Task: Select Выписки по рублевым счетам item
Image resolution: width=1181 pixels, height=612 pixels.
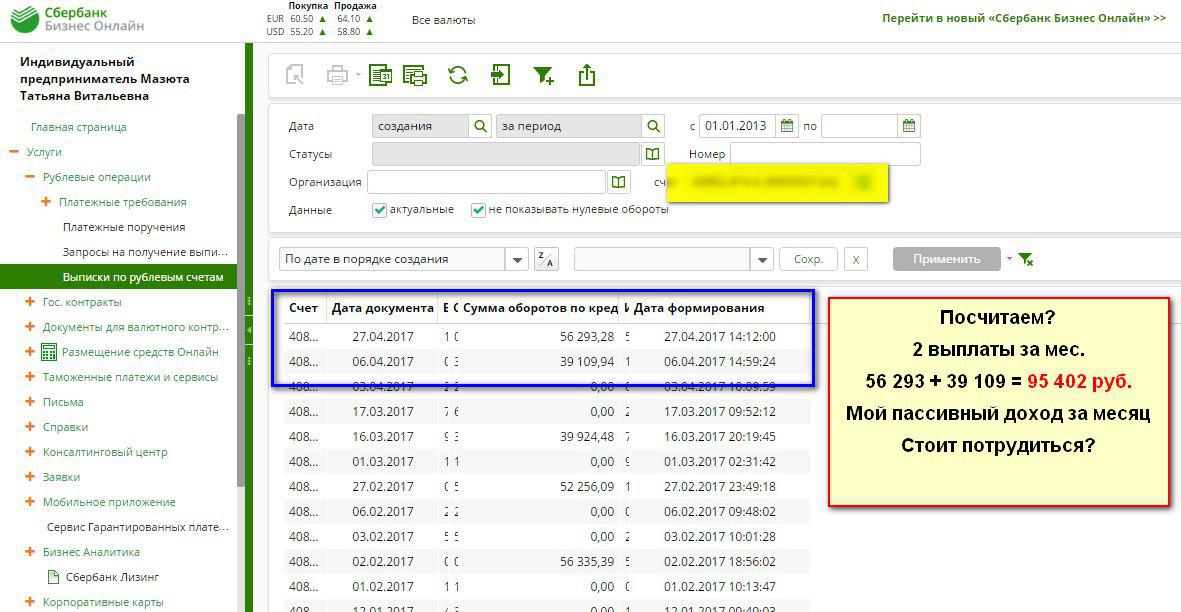Action: 118,277
